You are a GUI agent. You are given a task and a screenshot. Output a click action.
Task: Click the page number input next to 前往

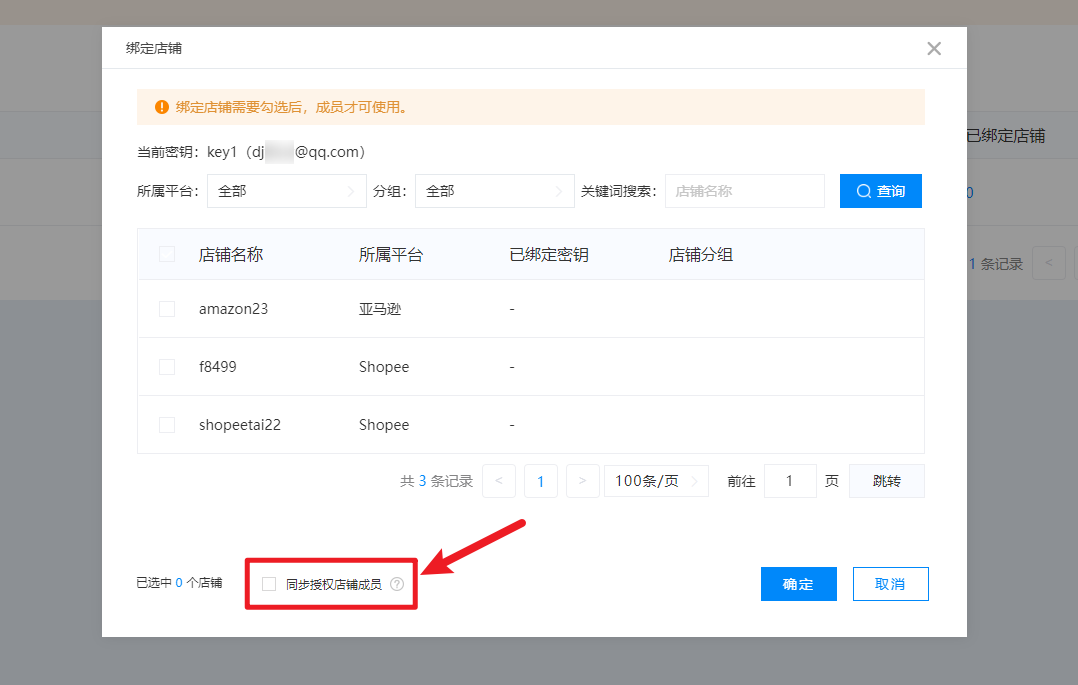coord(789,481)
